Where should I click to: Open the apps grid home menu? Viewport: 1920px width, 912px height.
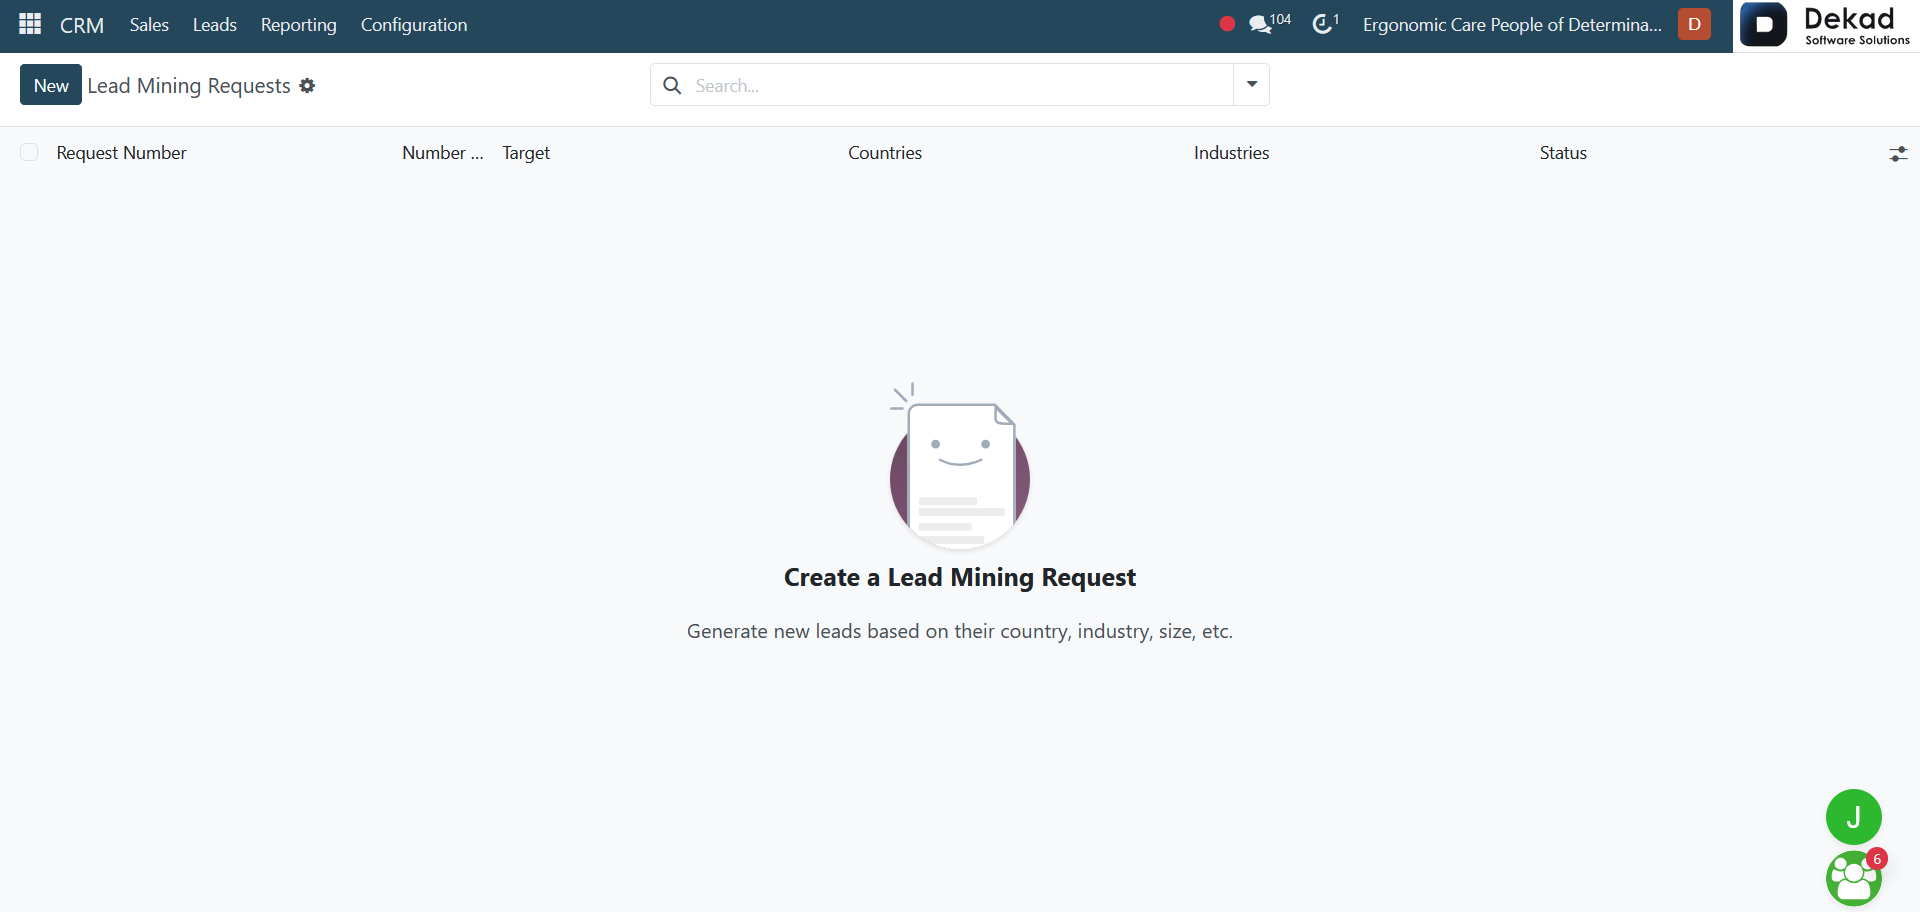(x=30, y=24)
